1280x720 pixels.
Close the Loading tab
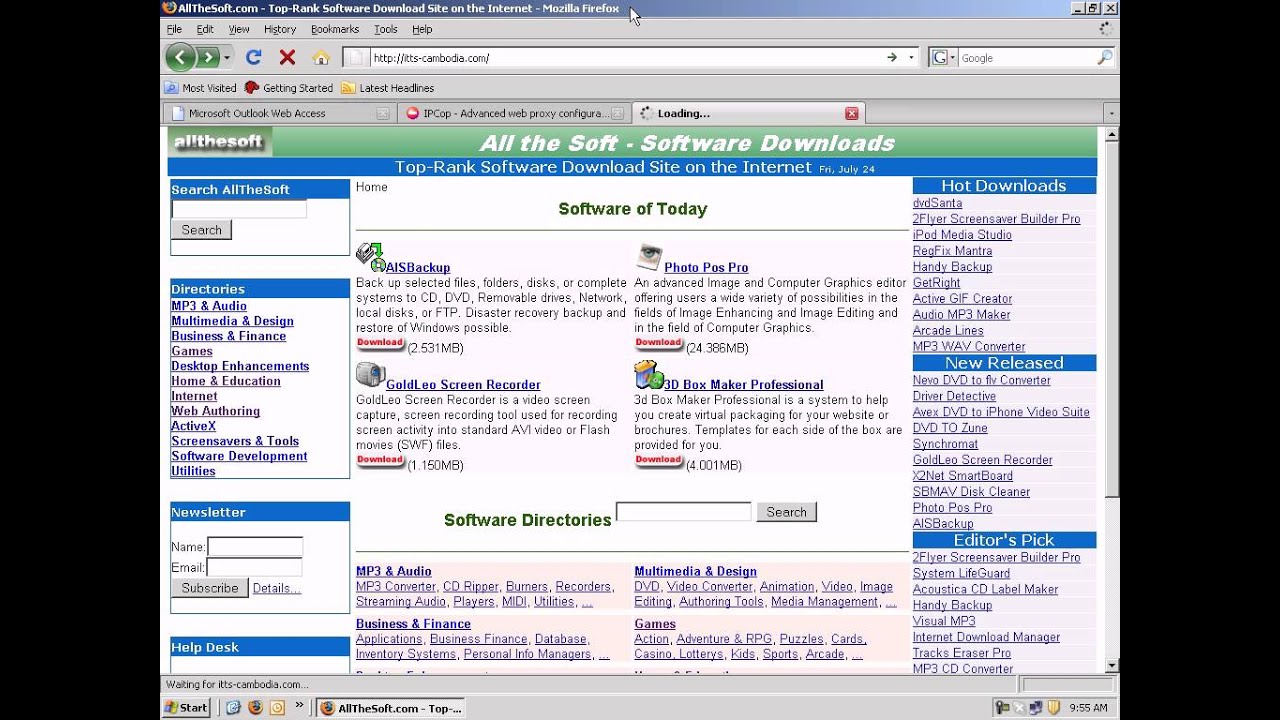(851, 113)
